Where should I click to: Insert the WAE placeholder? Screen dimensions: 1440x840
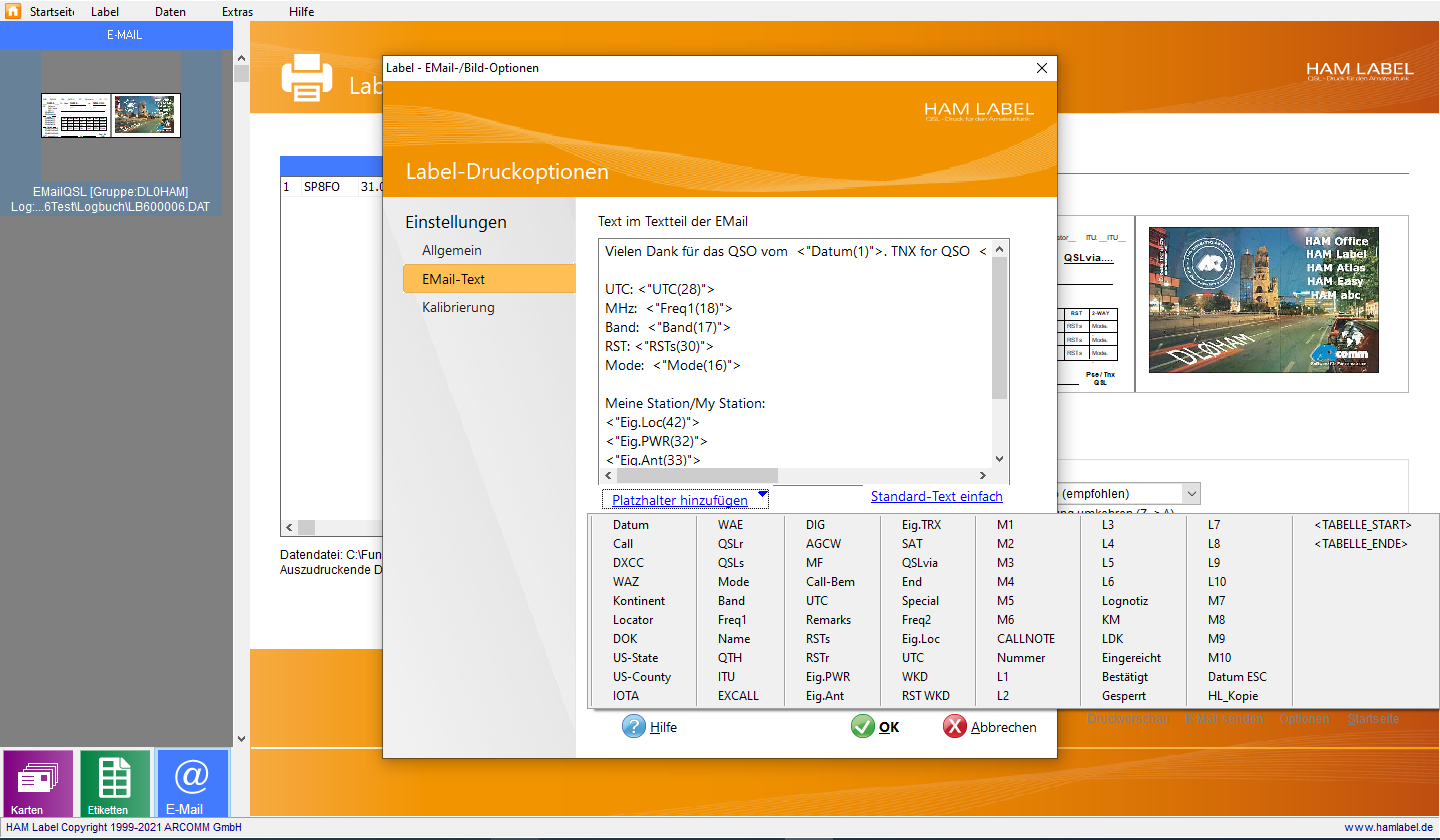click(730, 525)
